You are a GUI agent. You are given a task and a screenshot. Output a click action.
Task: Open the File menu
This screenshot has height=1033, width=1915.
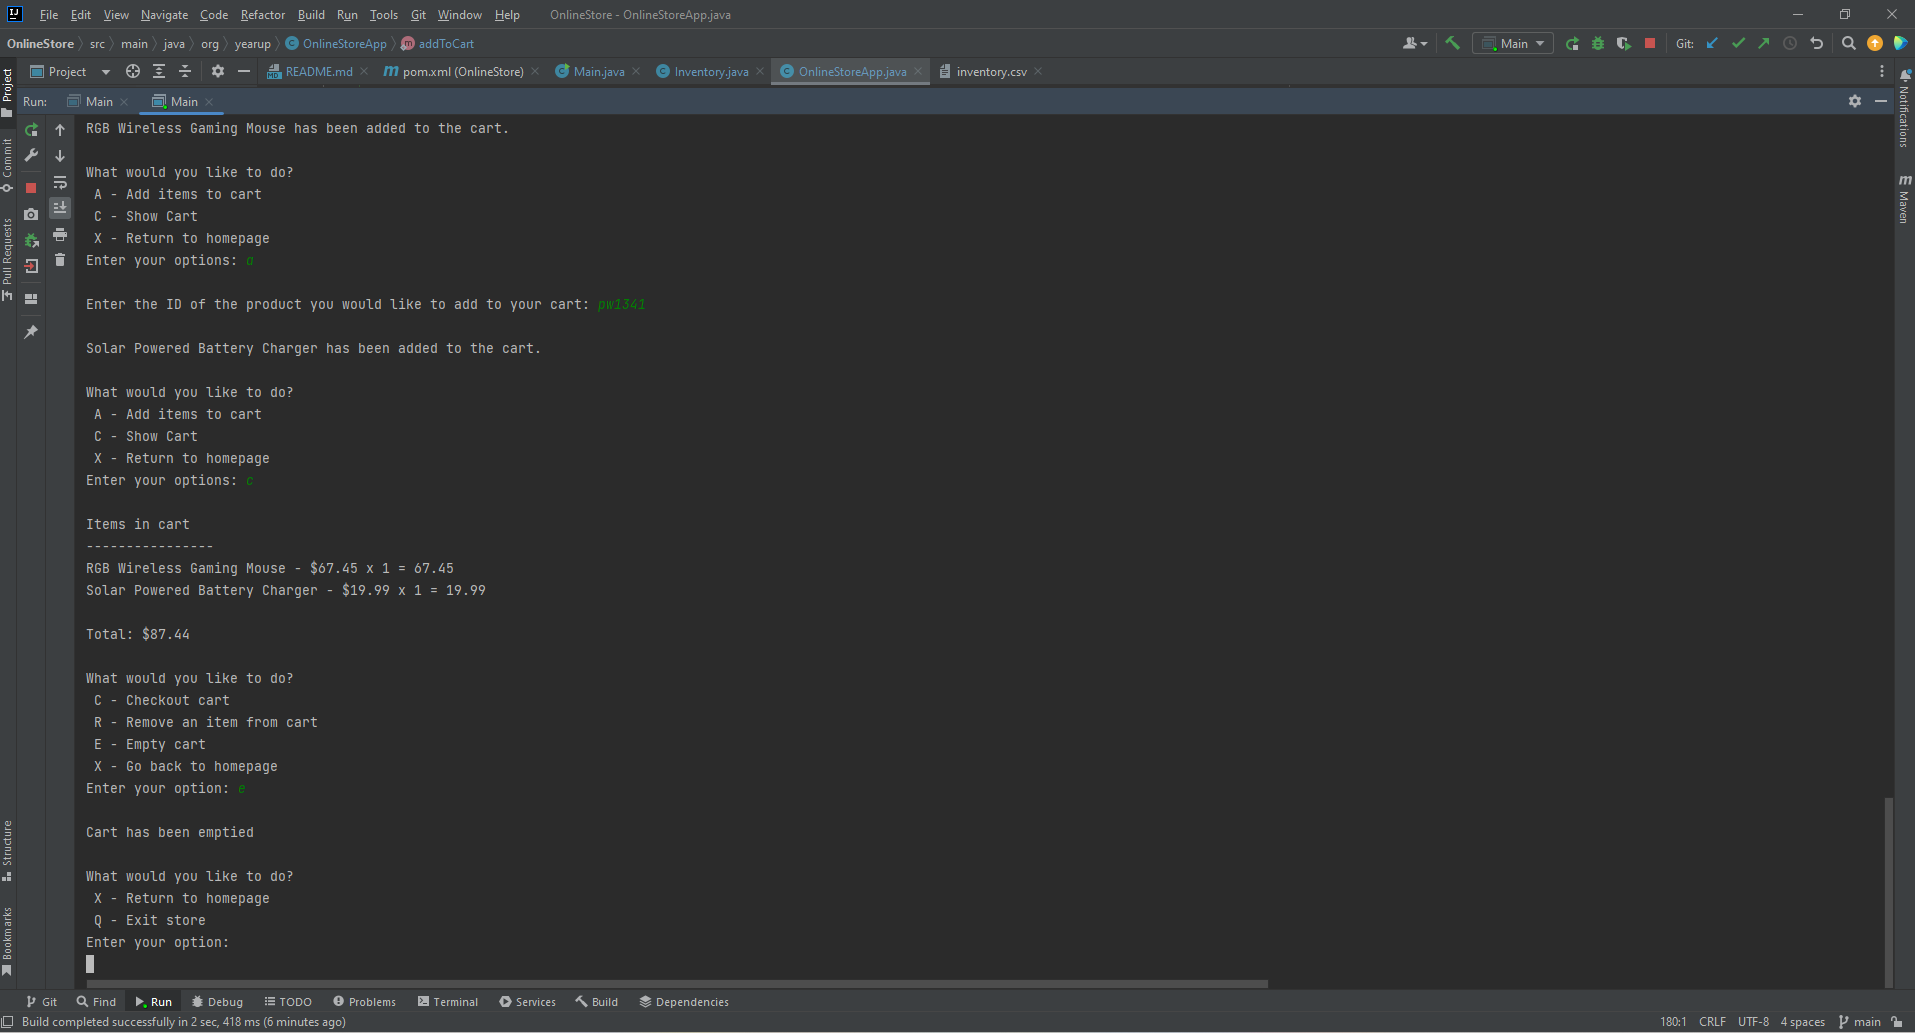(x=48, y=15)
